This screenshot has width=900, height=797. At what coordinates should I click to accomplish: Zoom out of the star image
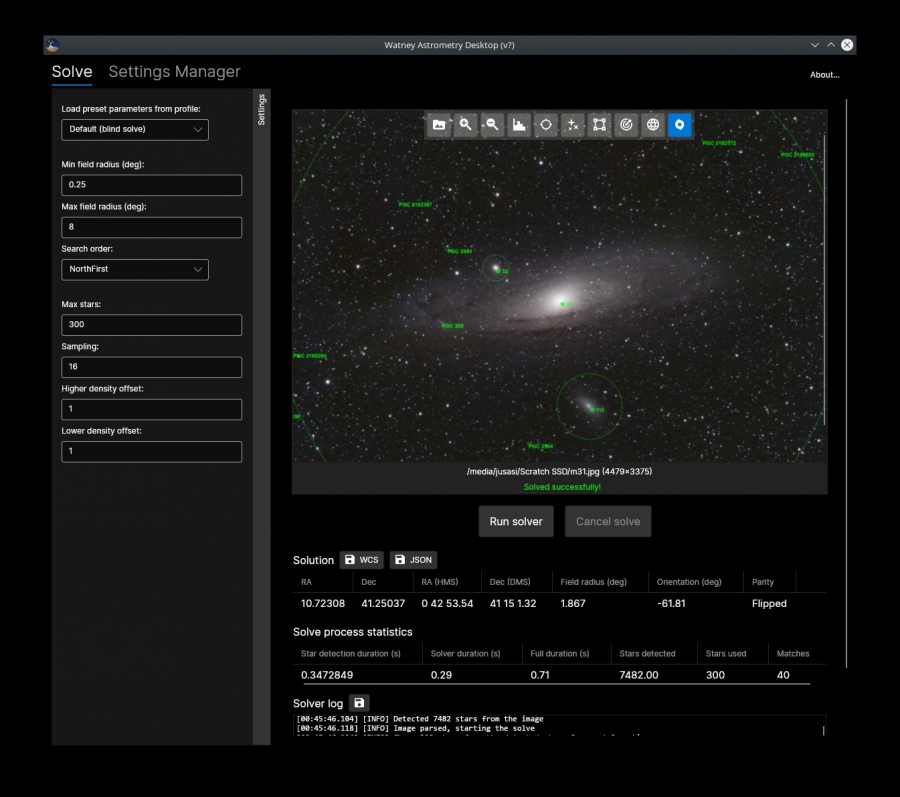[x=492, y=125]
